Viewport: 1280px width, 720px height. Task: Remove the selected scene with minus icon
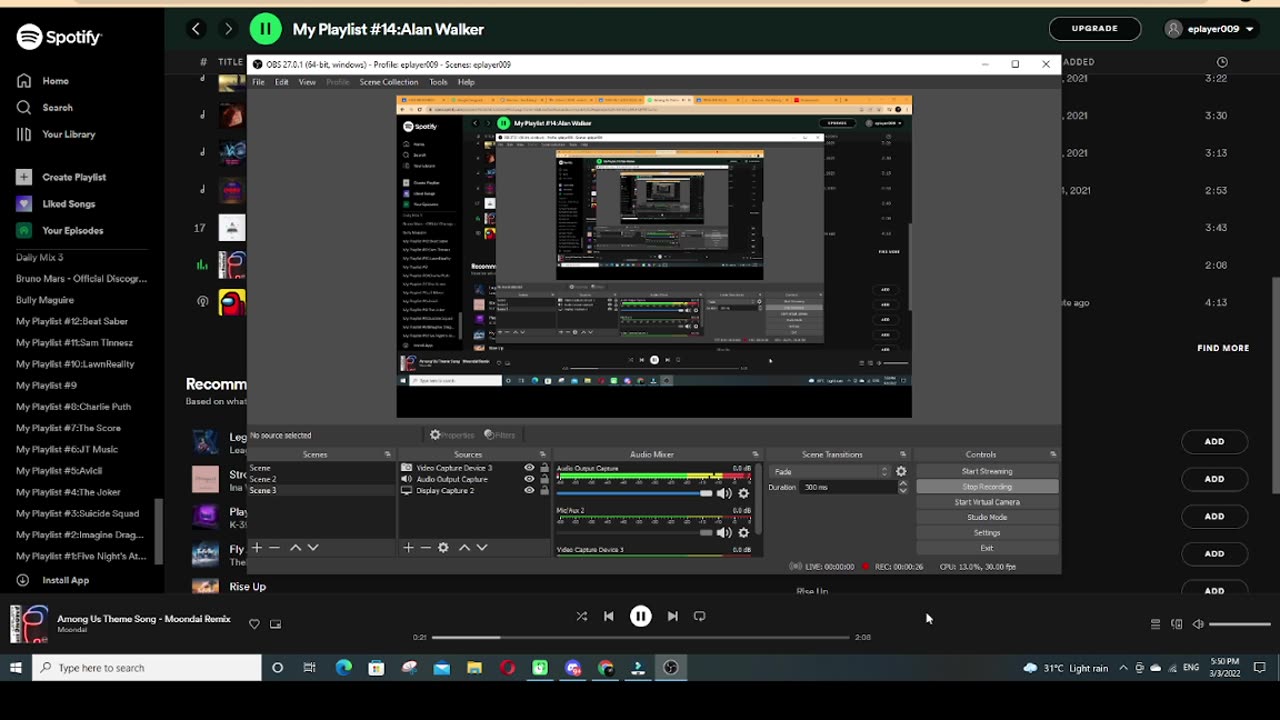(x=274, y=548)
